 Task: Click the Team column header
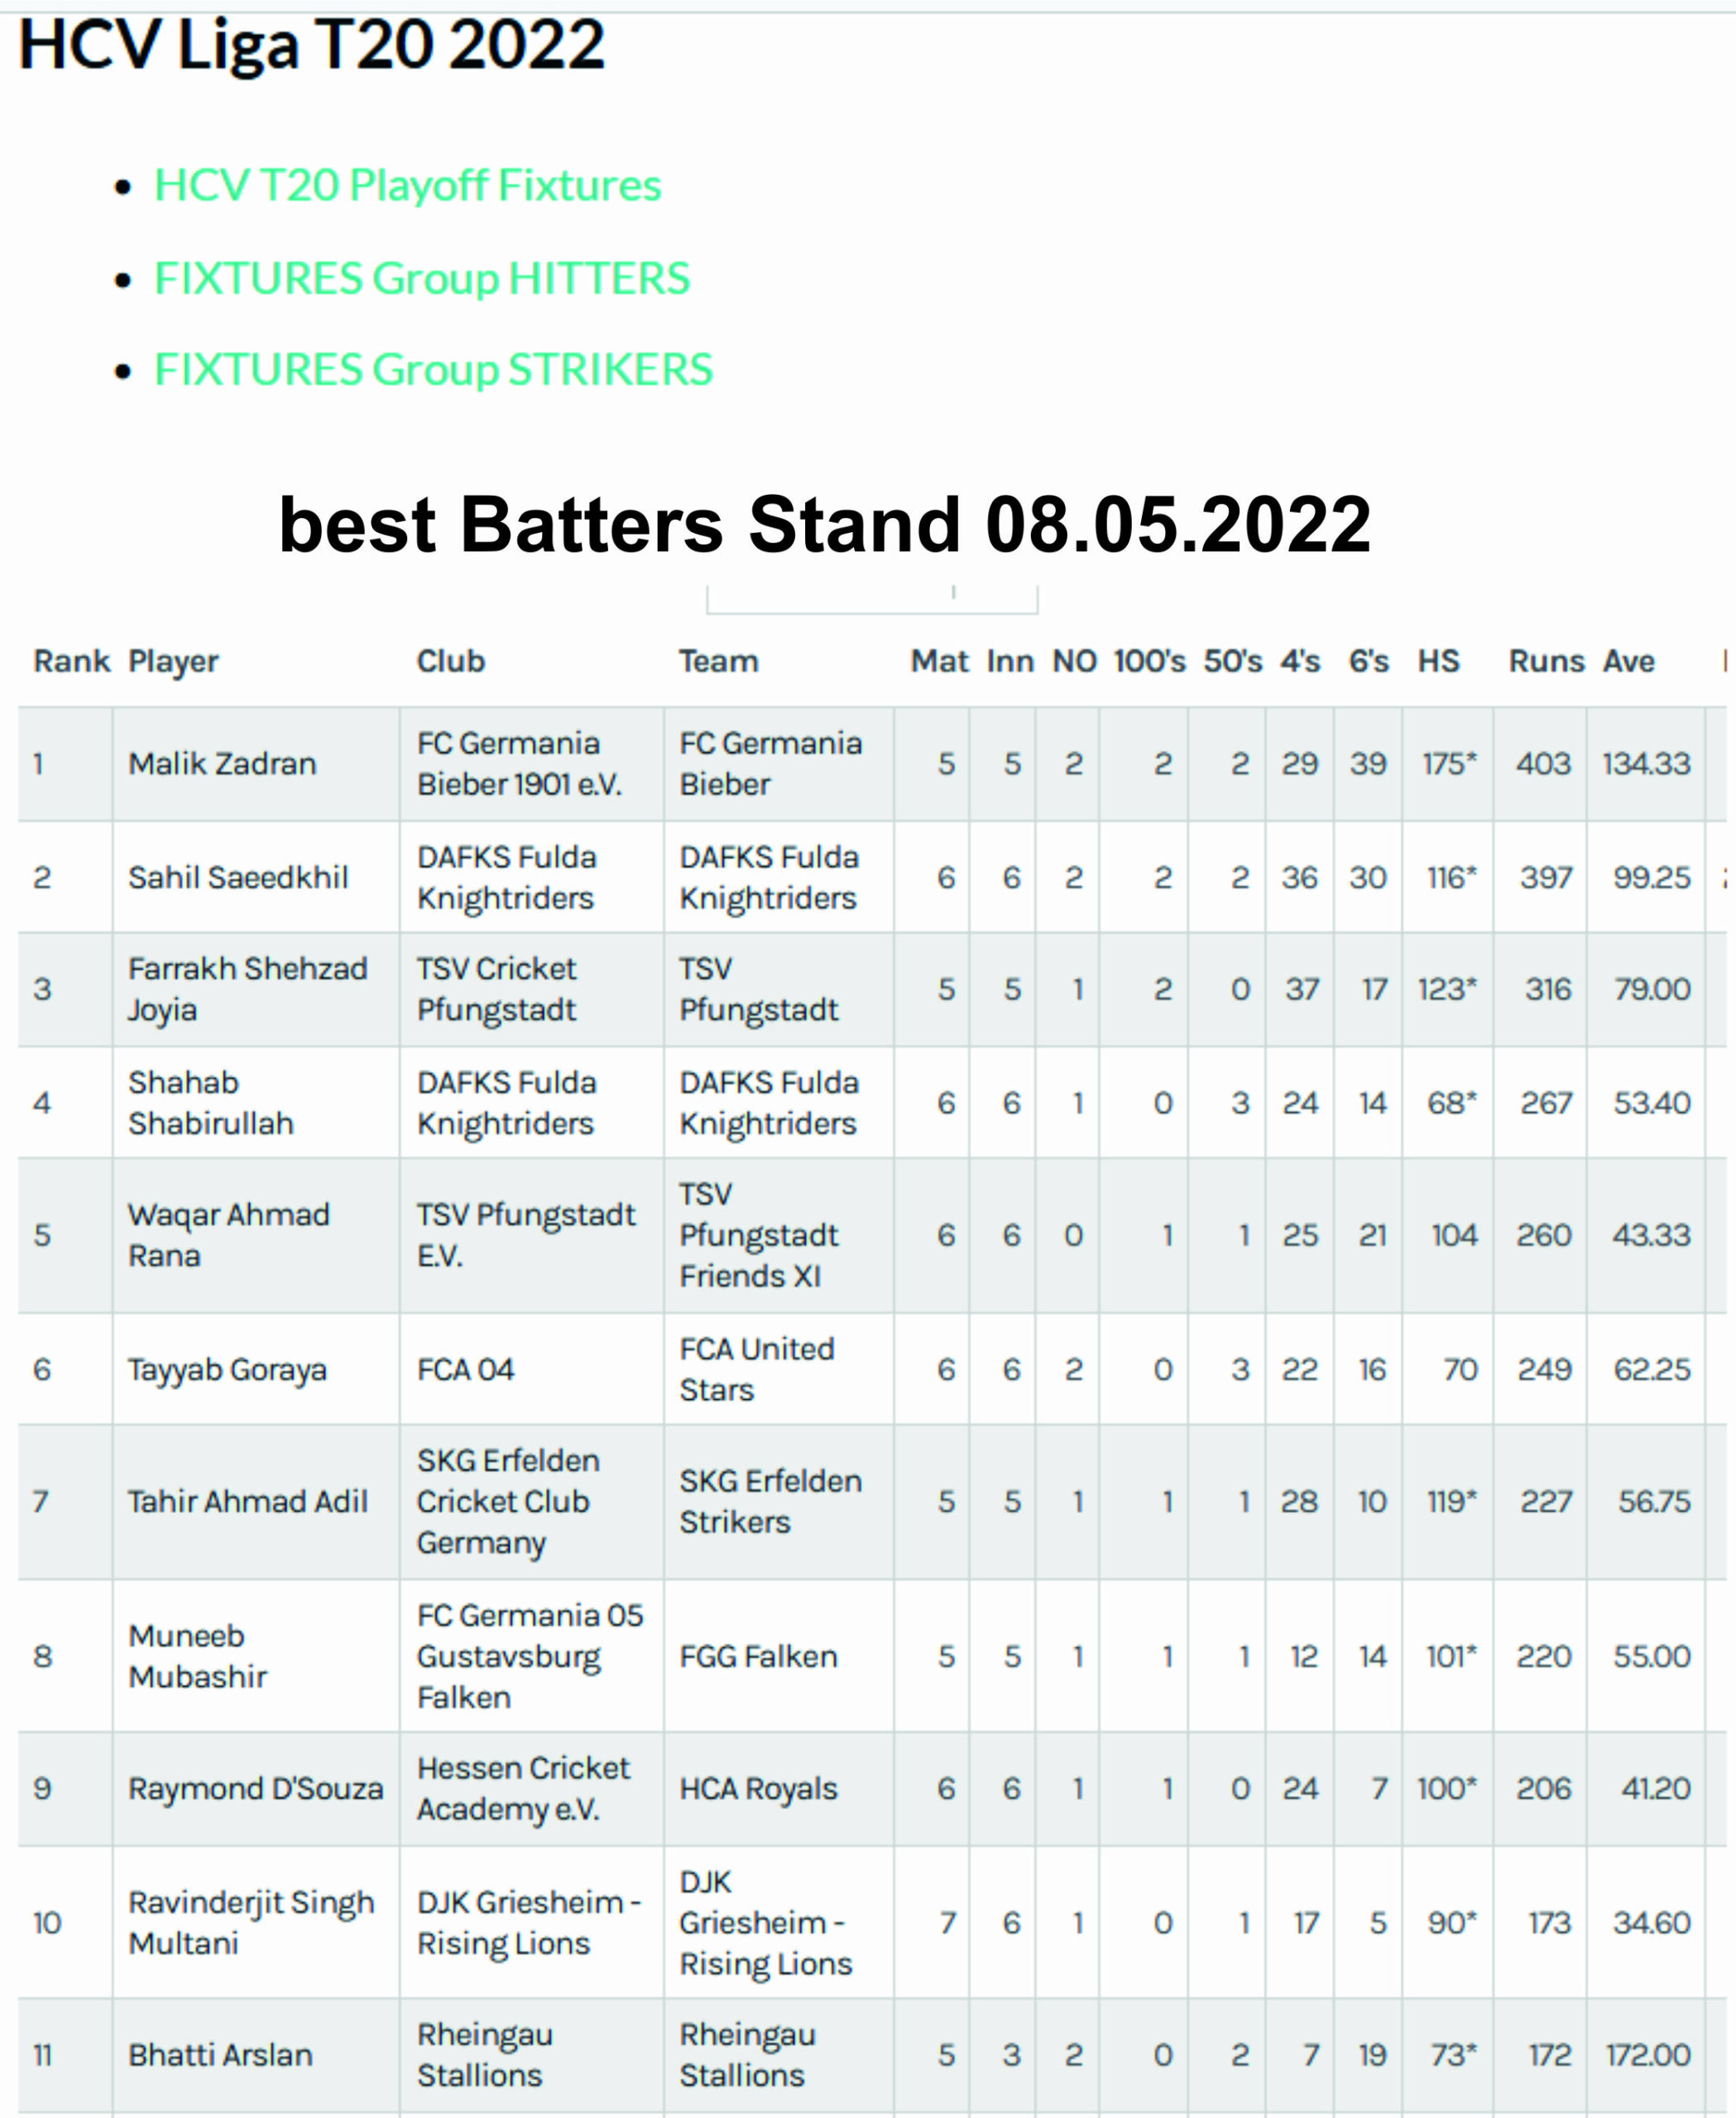click(718, 661)
